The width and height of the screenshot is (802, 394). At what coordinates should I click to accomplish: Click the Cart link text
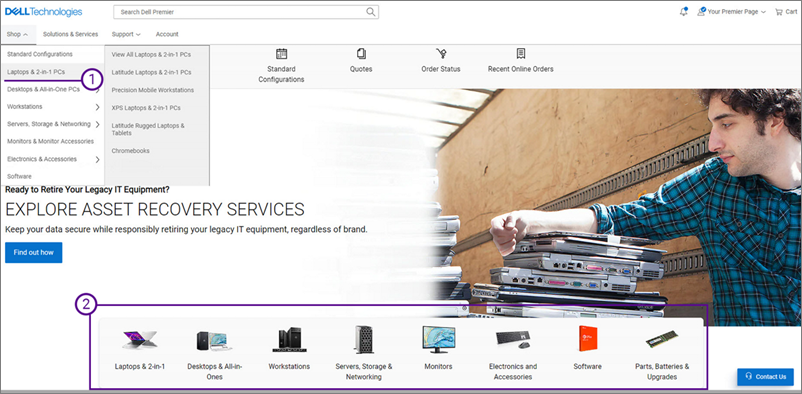pos(791,12)
